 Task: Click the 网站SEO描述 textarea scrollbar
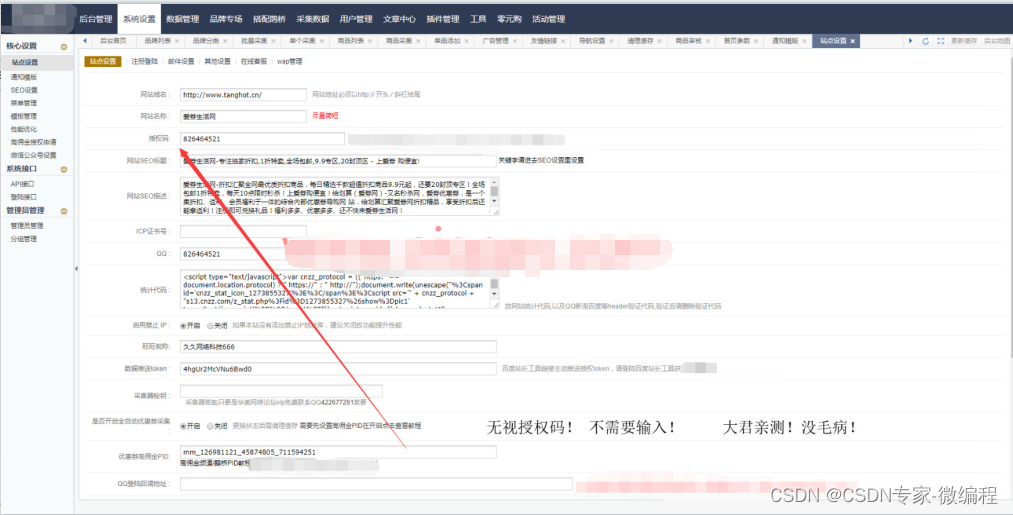[x=494, y=192]
